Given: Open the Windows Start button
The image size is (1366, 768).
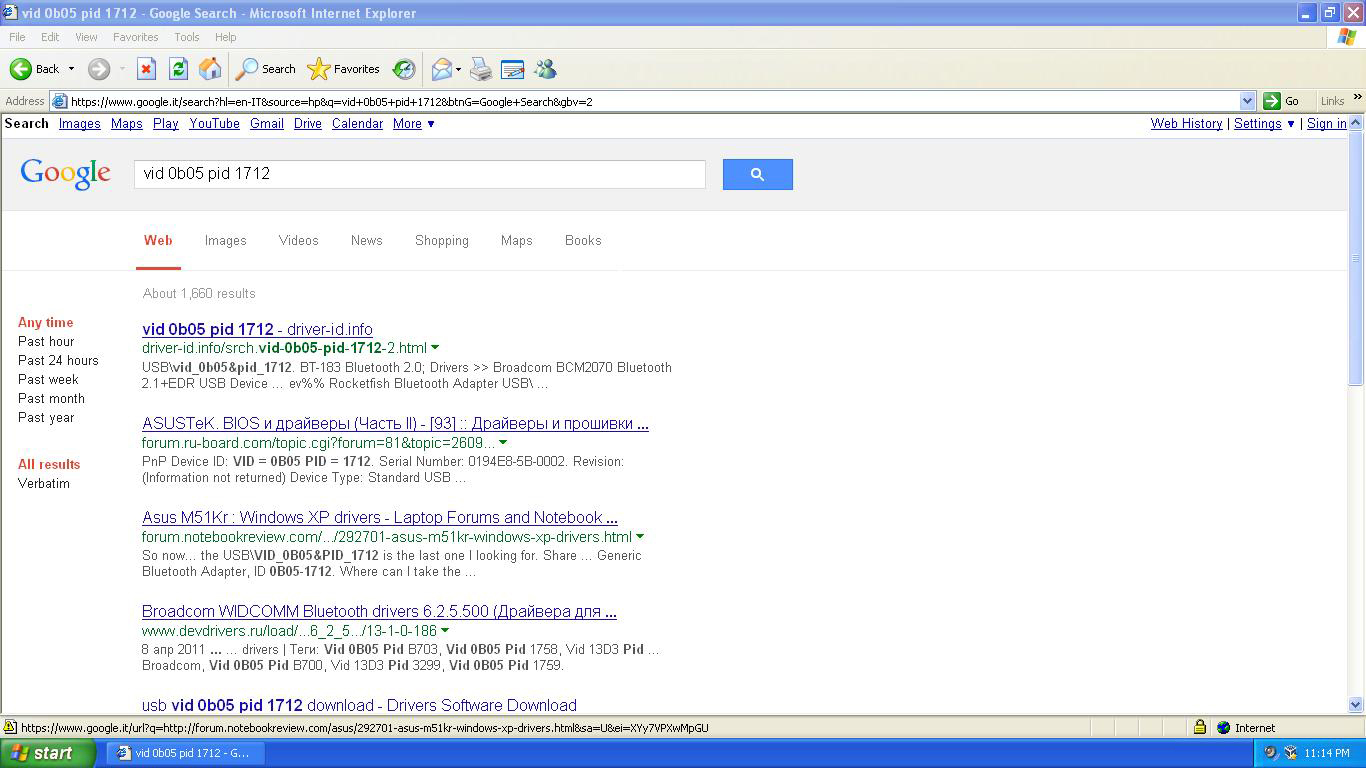Looking at the screenshot, I should [x=48, y=753].
